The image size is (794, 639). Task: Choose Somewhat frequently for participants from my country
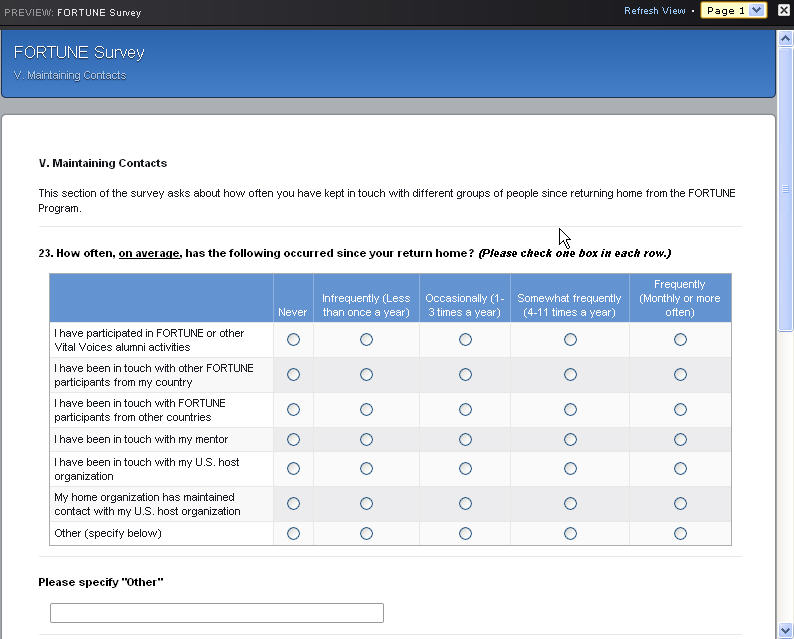tap(570, 375)
